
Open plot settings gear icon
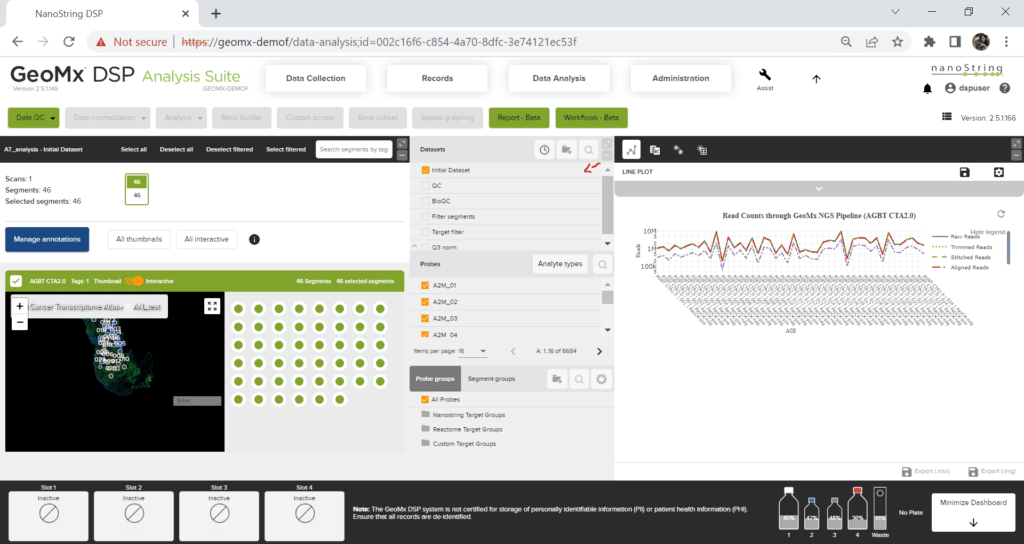(x=998, y=172)
